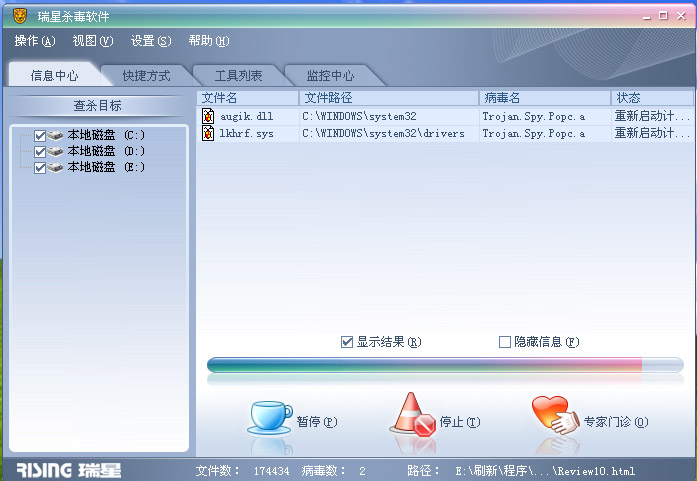The image size is (697, 481).
Task: Open the 设置(S) menu
Action: coord(151,41)
